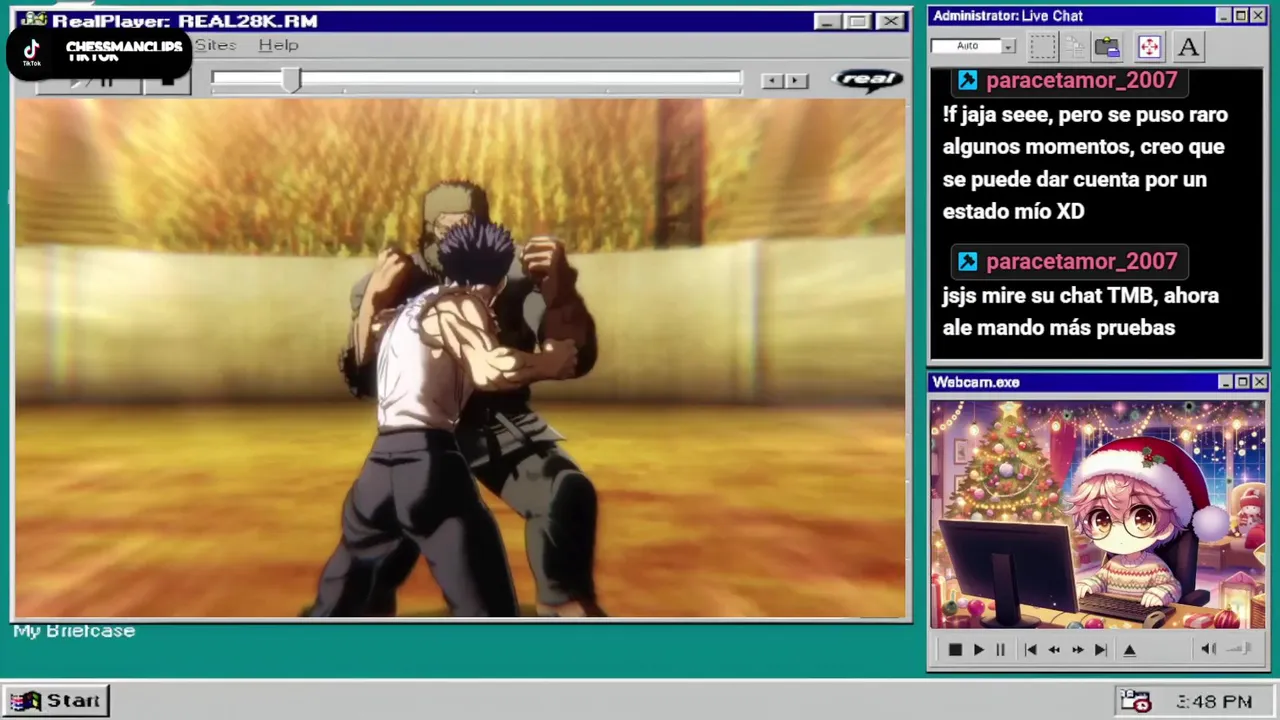Screen dimensions: 1280x720
Task: Minimize the Webcam.exe window
Action: (x=1225, y=382)
